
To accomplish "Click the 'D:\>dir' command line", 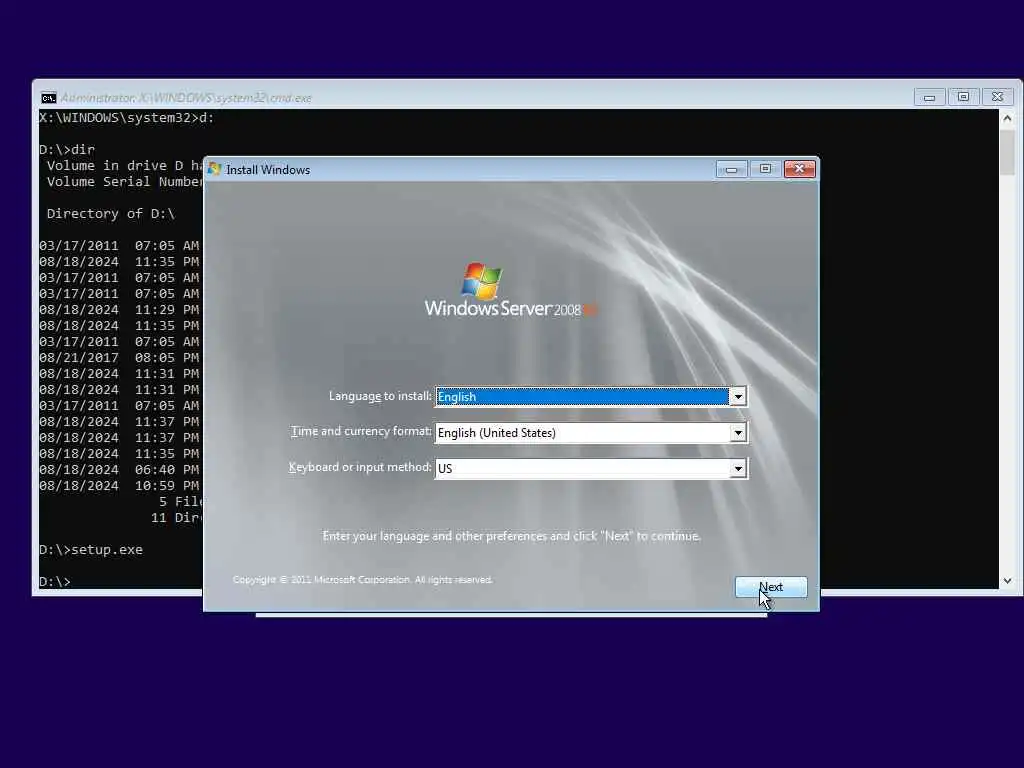I will [x=67, y=150].
